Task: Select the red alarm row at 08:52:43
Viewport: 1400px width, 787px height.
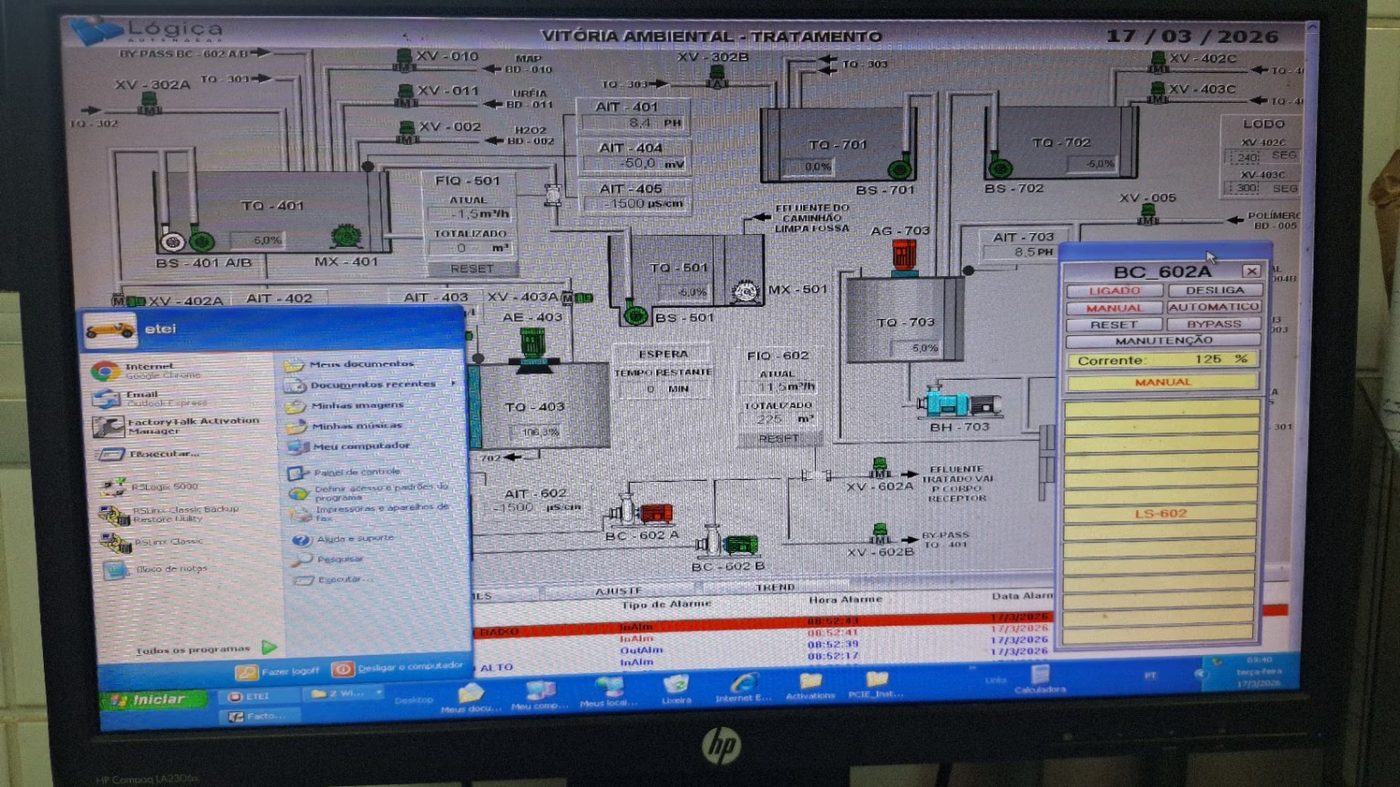Action: 880,622
